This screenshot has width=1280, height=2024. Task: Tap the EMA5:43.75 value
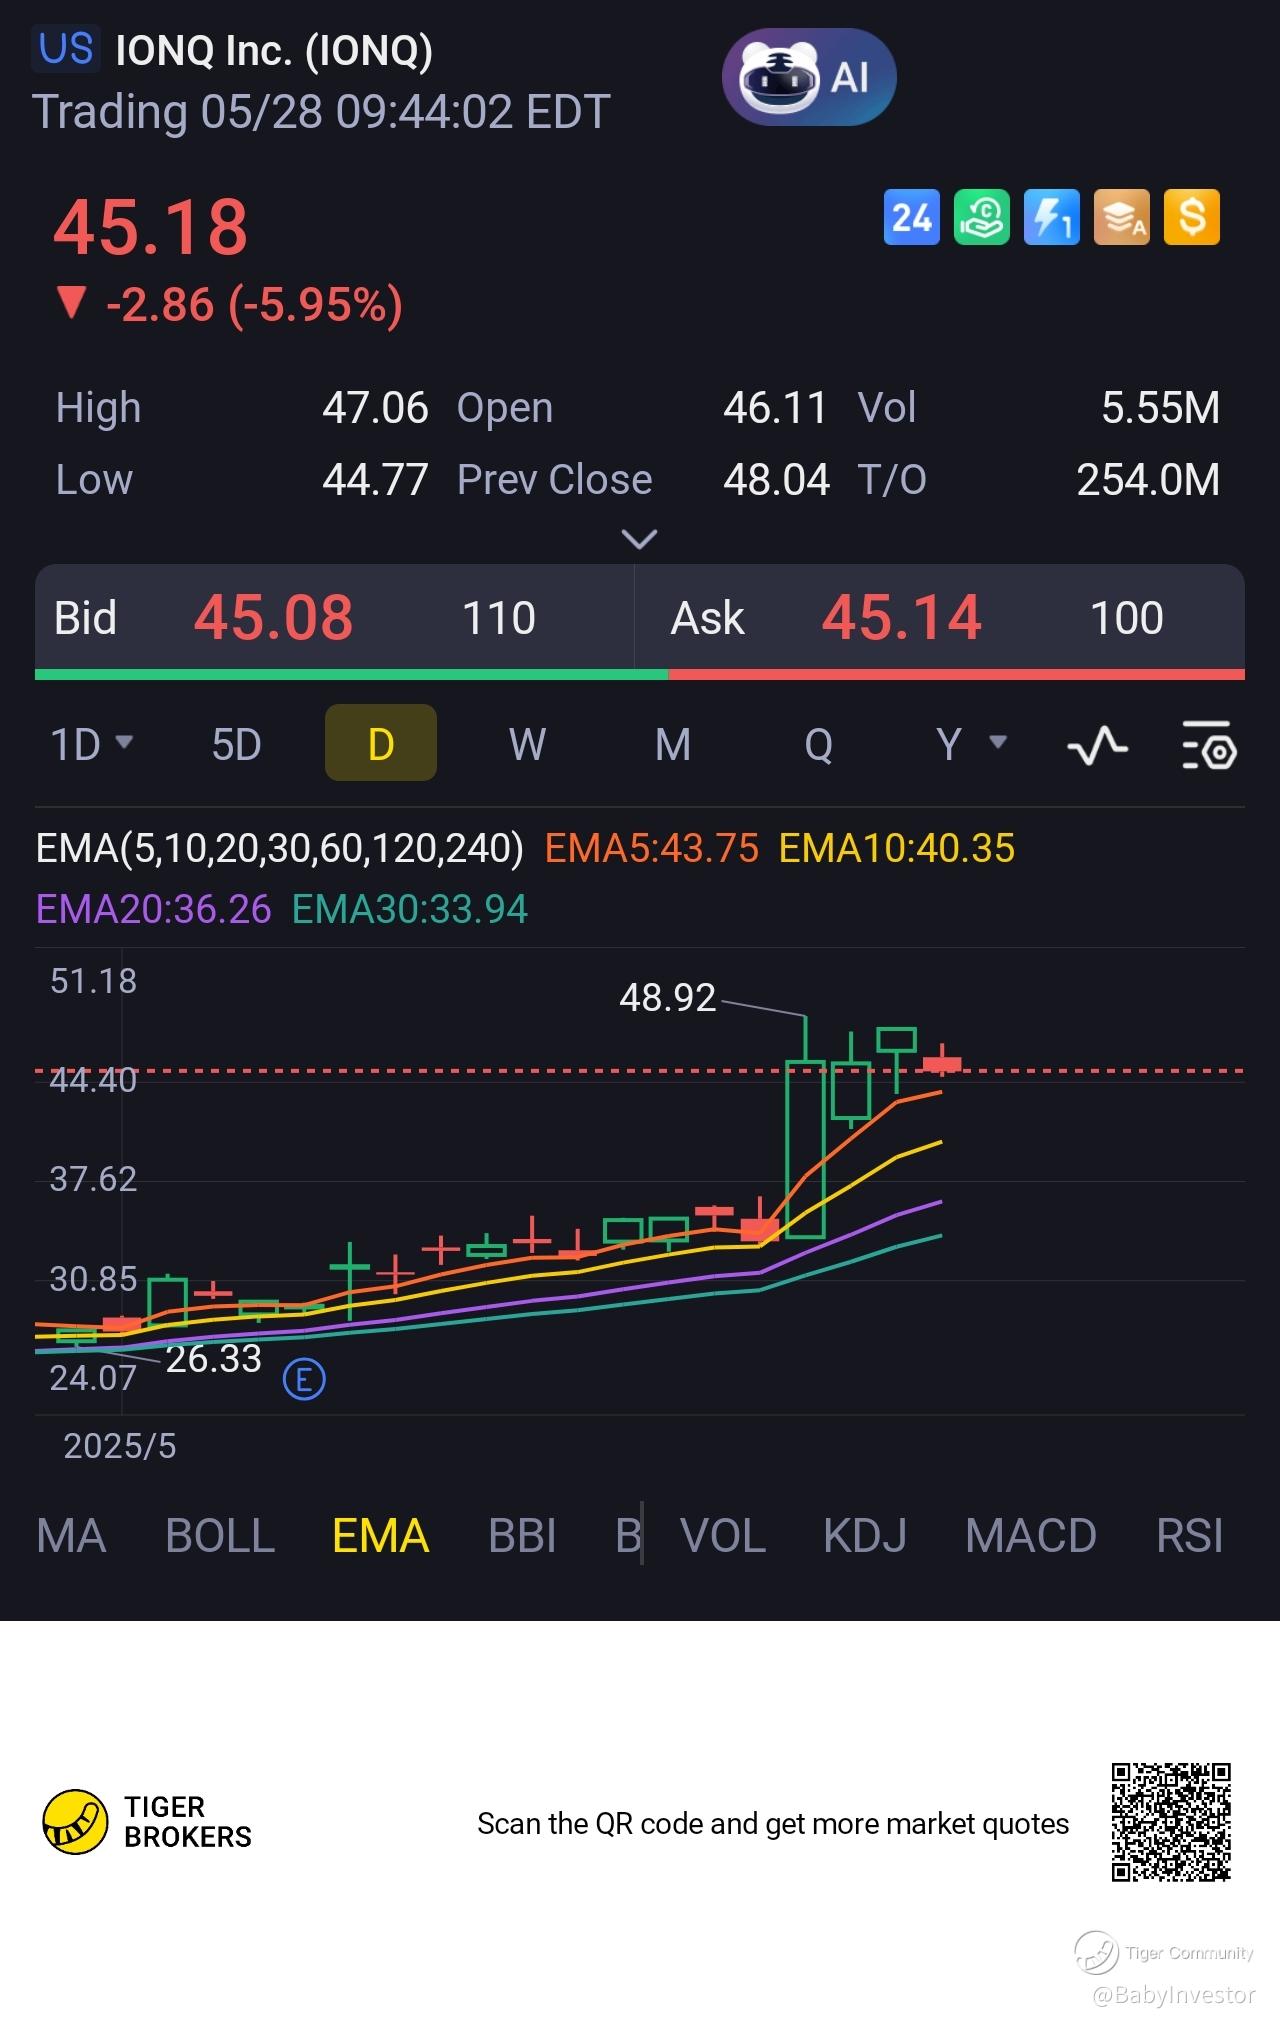tap(651, 848)
